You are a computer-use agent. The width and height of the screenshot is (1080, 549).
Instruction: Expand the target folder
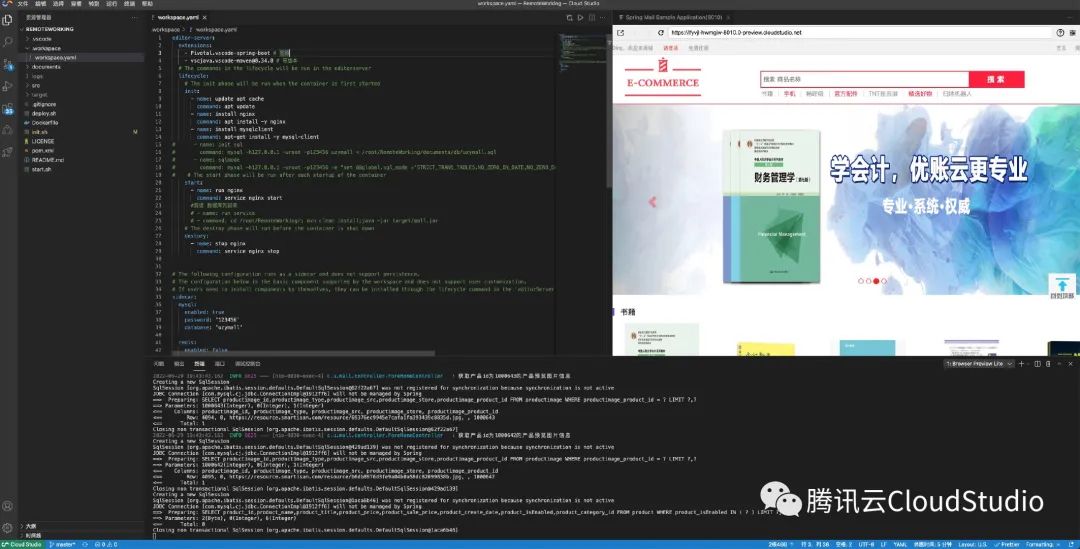[38, 94]
